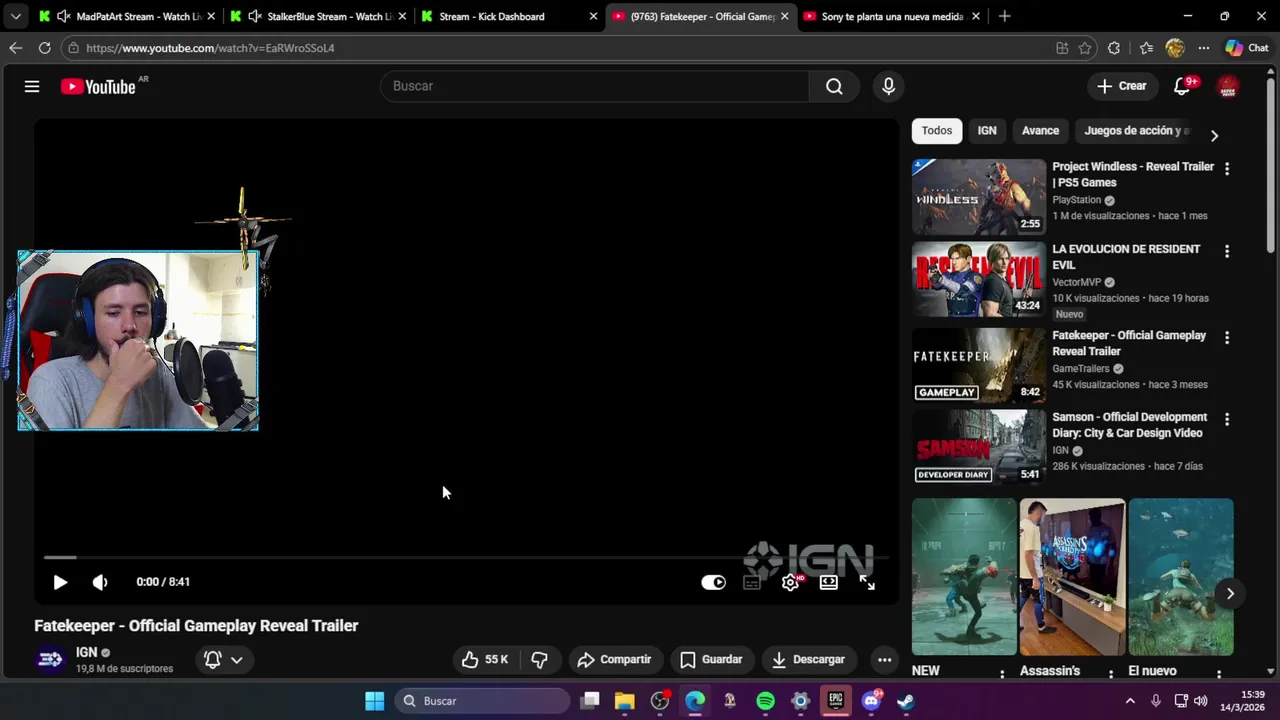Enter fullscreen video mode
1280x720 pixels.
[x=867, y=582]
